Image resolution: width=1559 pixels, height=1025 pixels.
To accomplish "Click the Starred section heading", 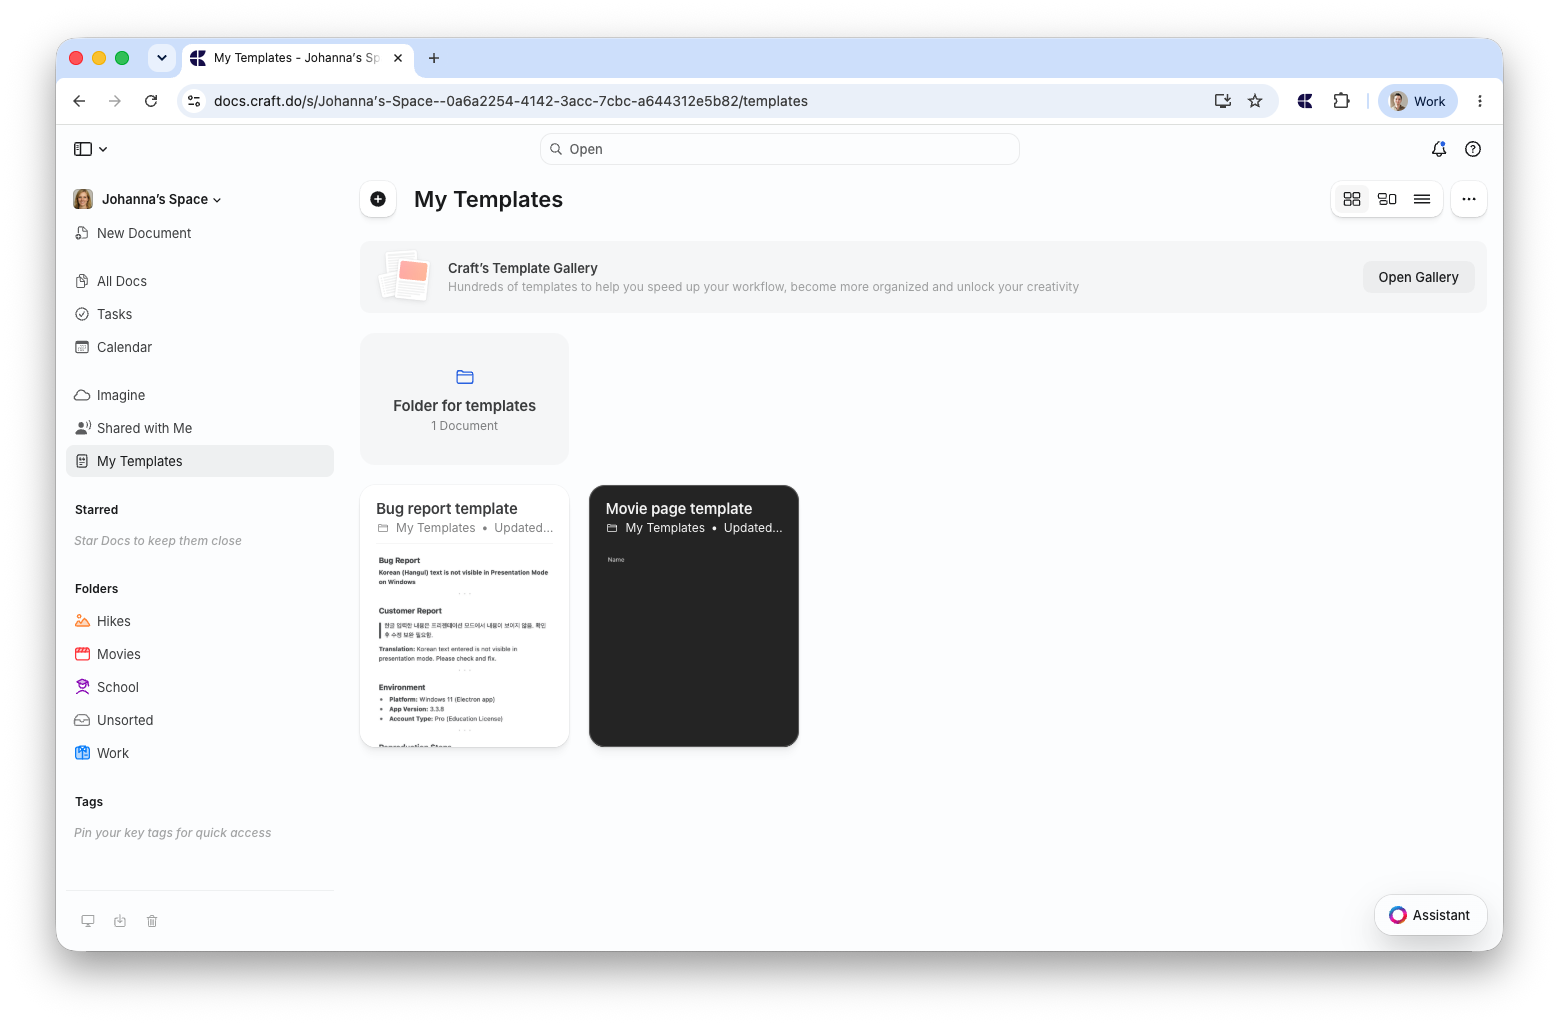I will (97, 510).
